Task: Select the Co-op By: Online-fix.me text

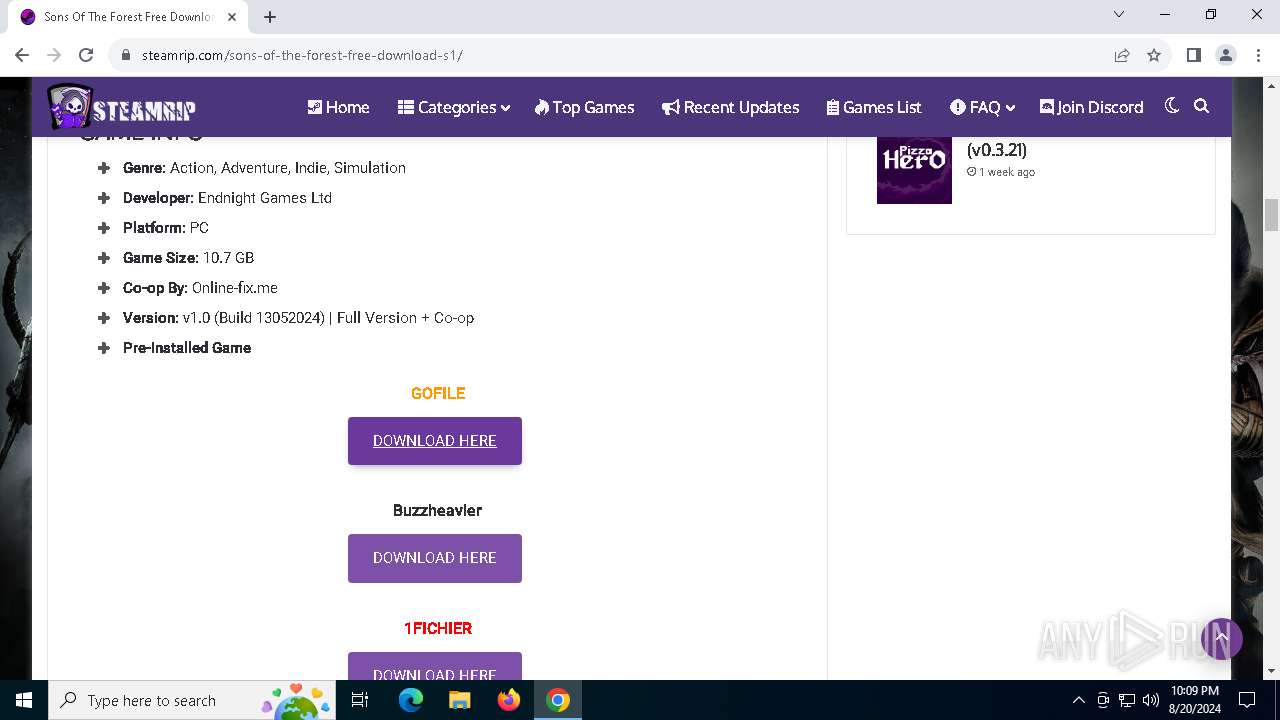Action: click(200, 288)
